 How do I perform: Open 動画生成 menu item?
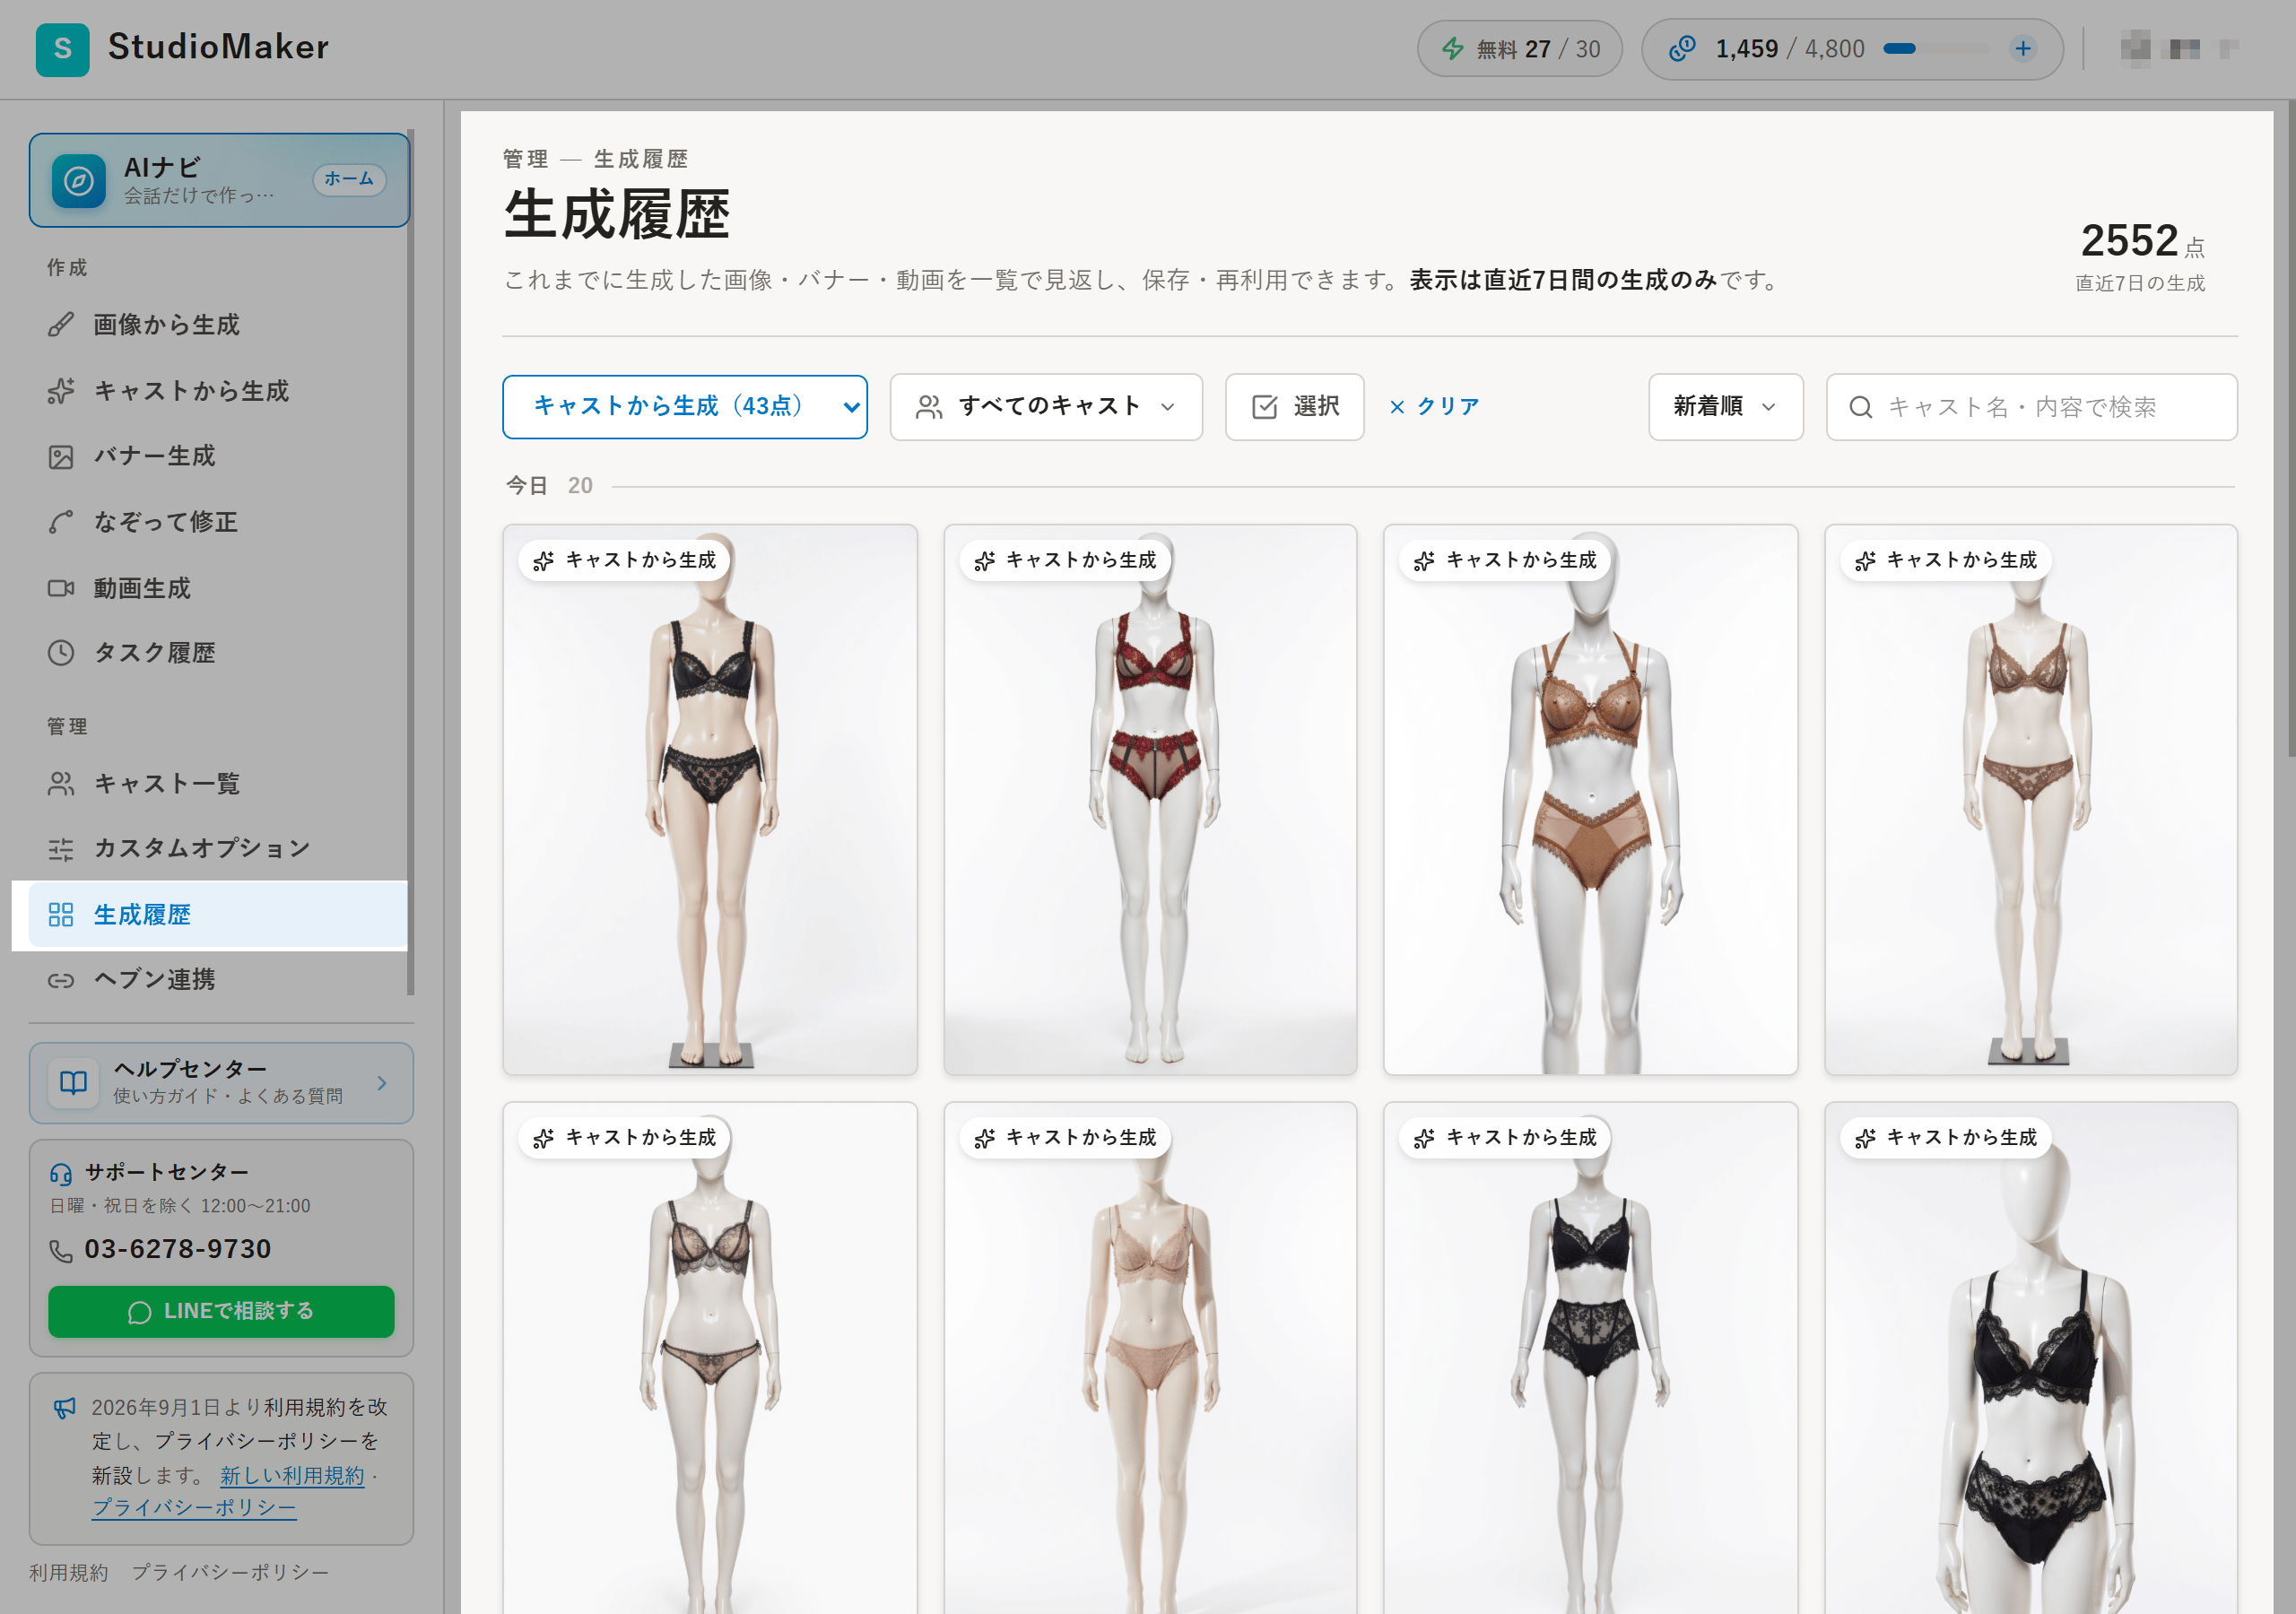[218, 588]
